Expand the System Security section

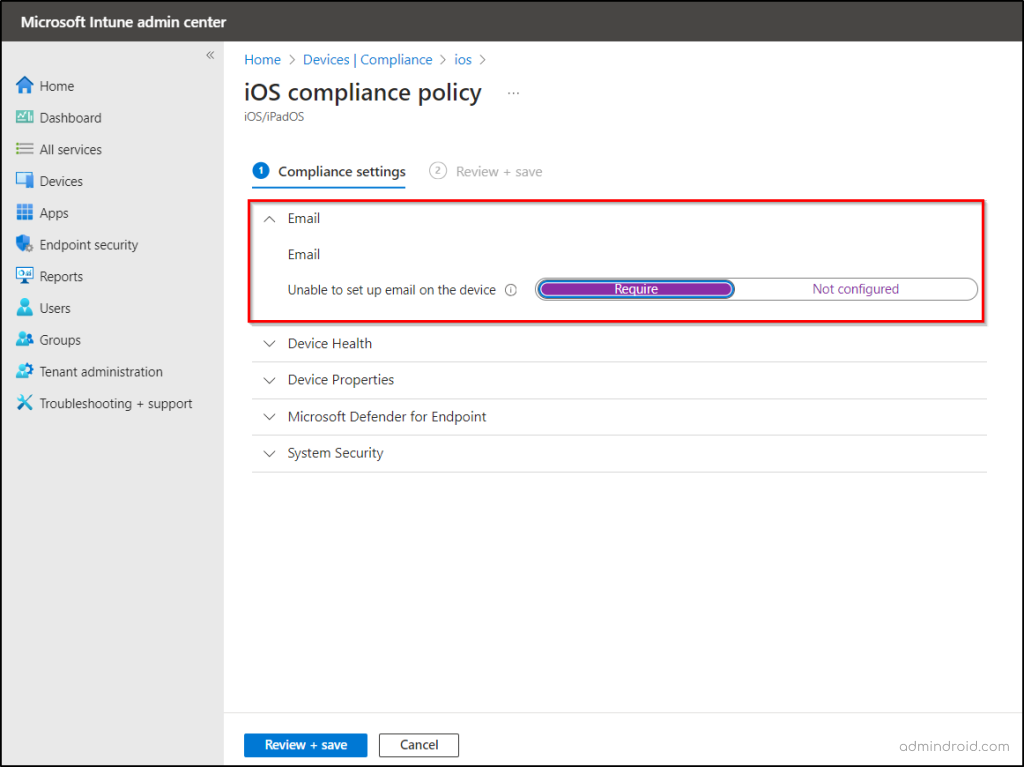pos(269,454)
